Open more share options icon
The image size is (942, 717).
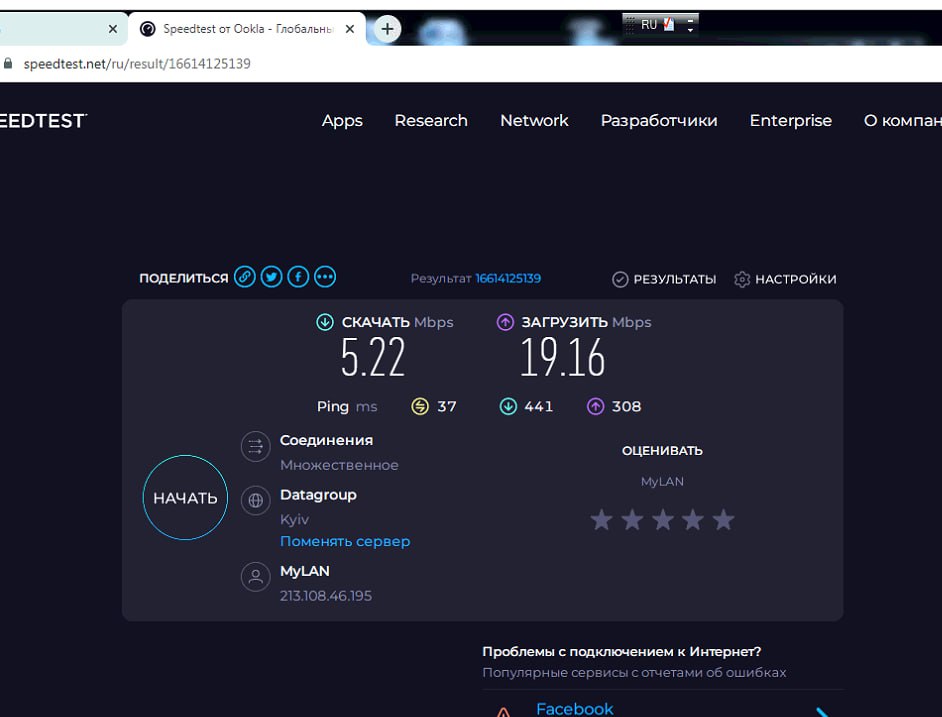(325, 277)
